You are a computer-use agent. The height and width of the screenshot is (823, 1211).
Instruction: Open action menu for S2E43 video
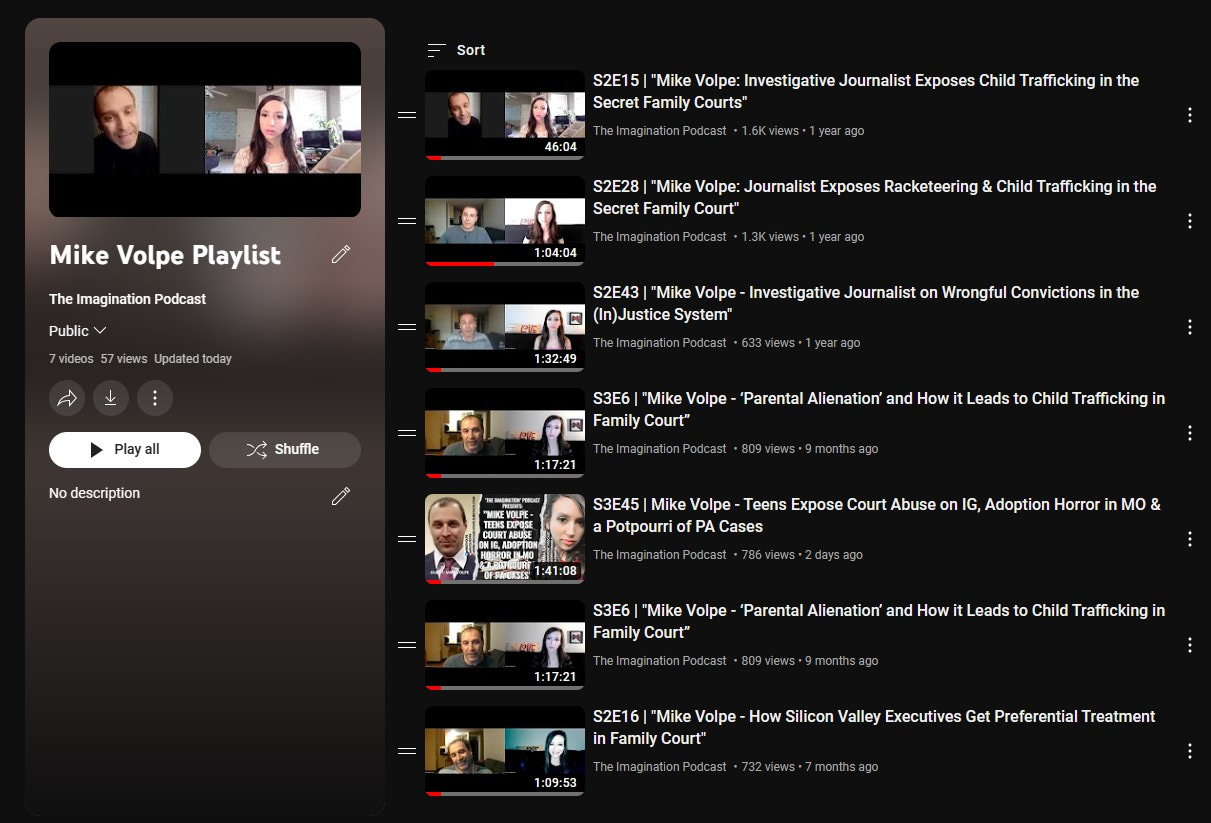(1190, 327)
